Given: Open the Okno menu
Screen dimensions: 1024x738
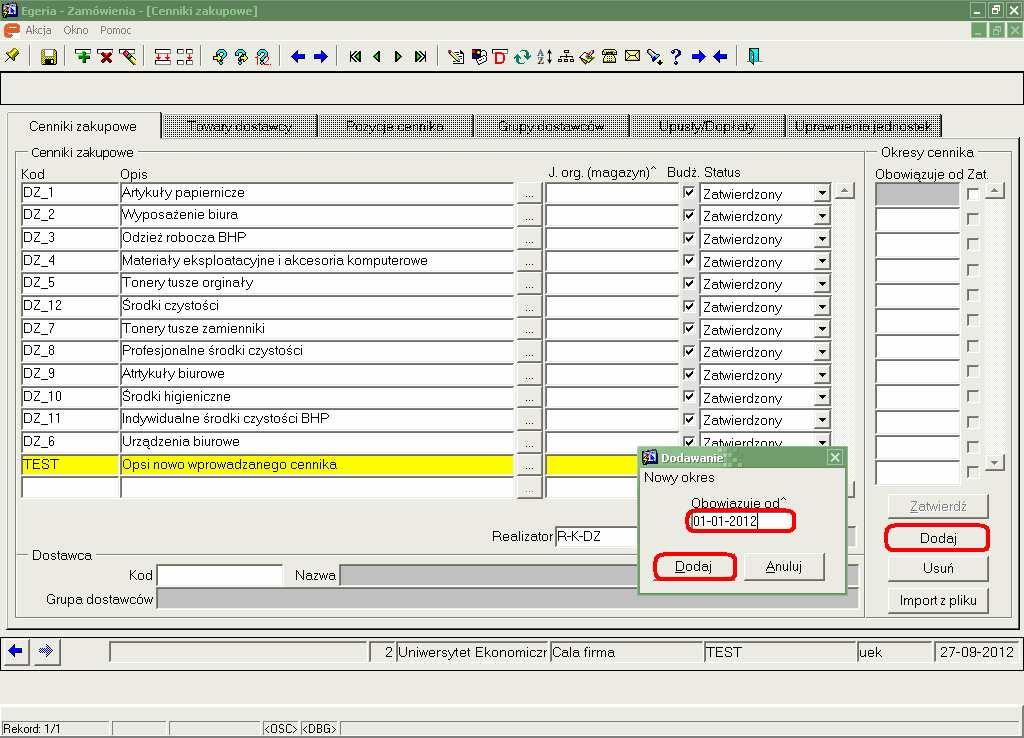Looking at the screenshot, I should [76, 30].
